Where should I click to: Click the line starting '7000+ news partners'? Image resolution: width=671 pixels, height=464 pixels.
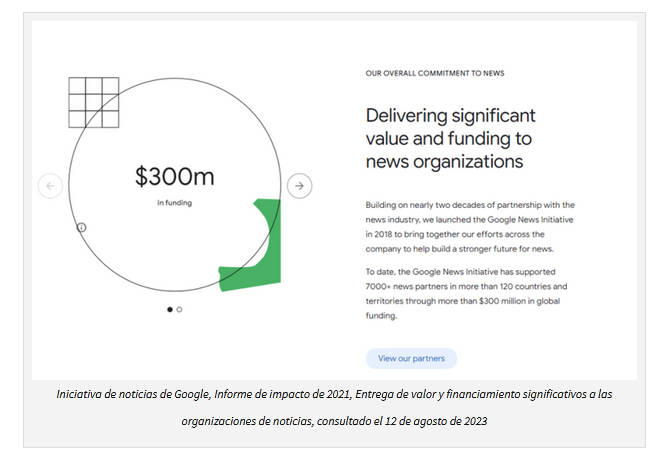tap(469, 287)
